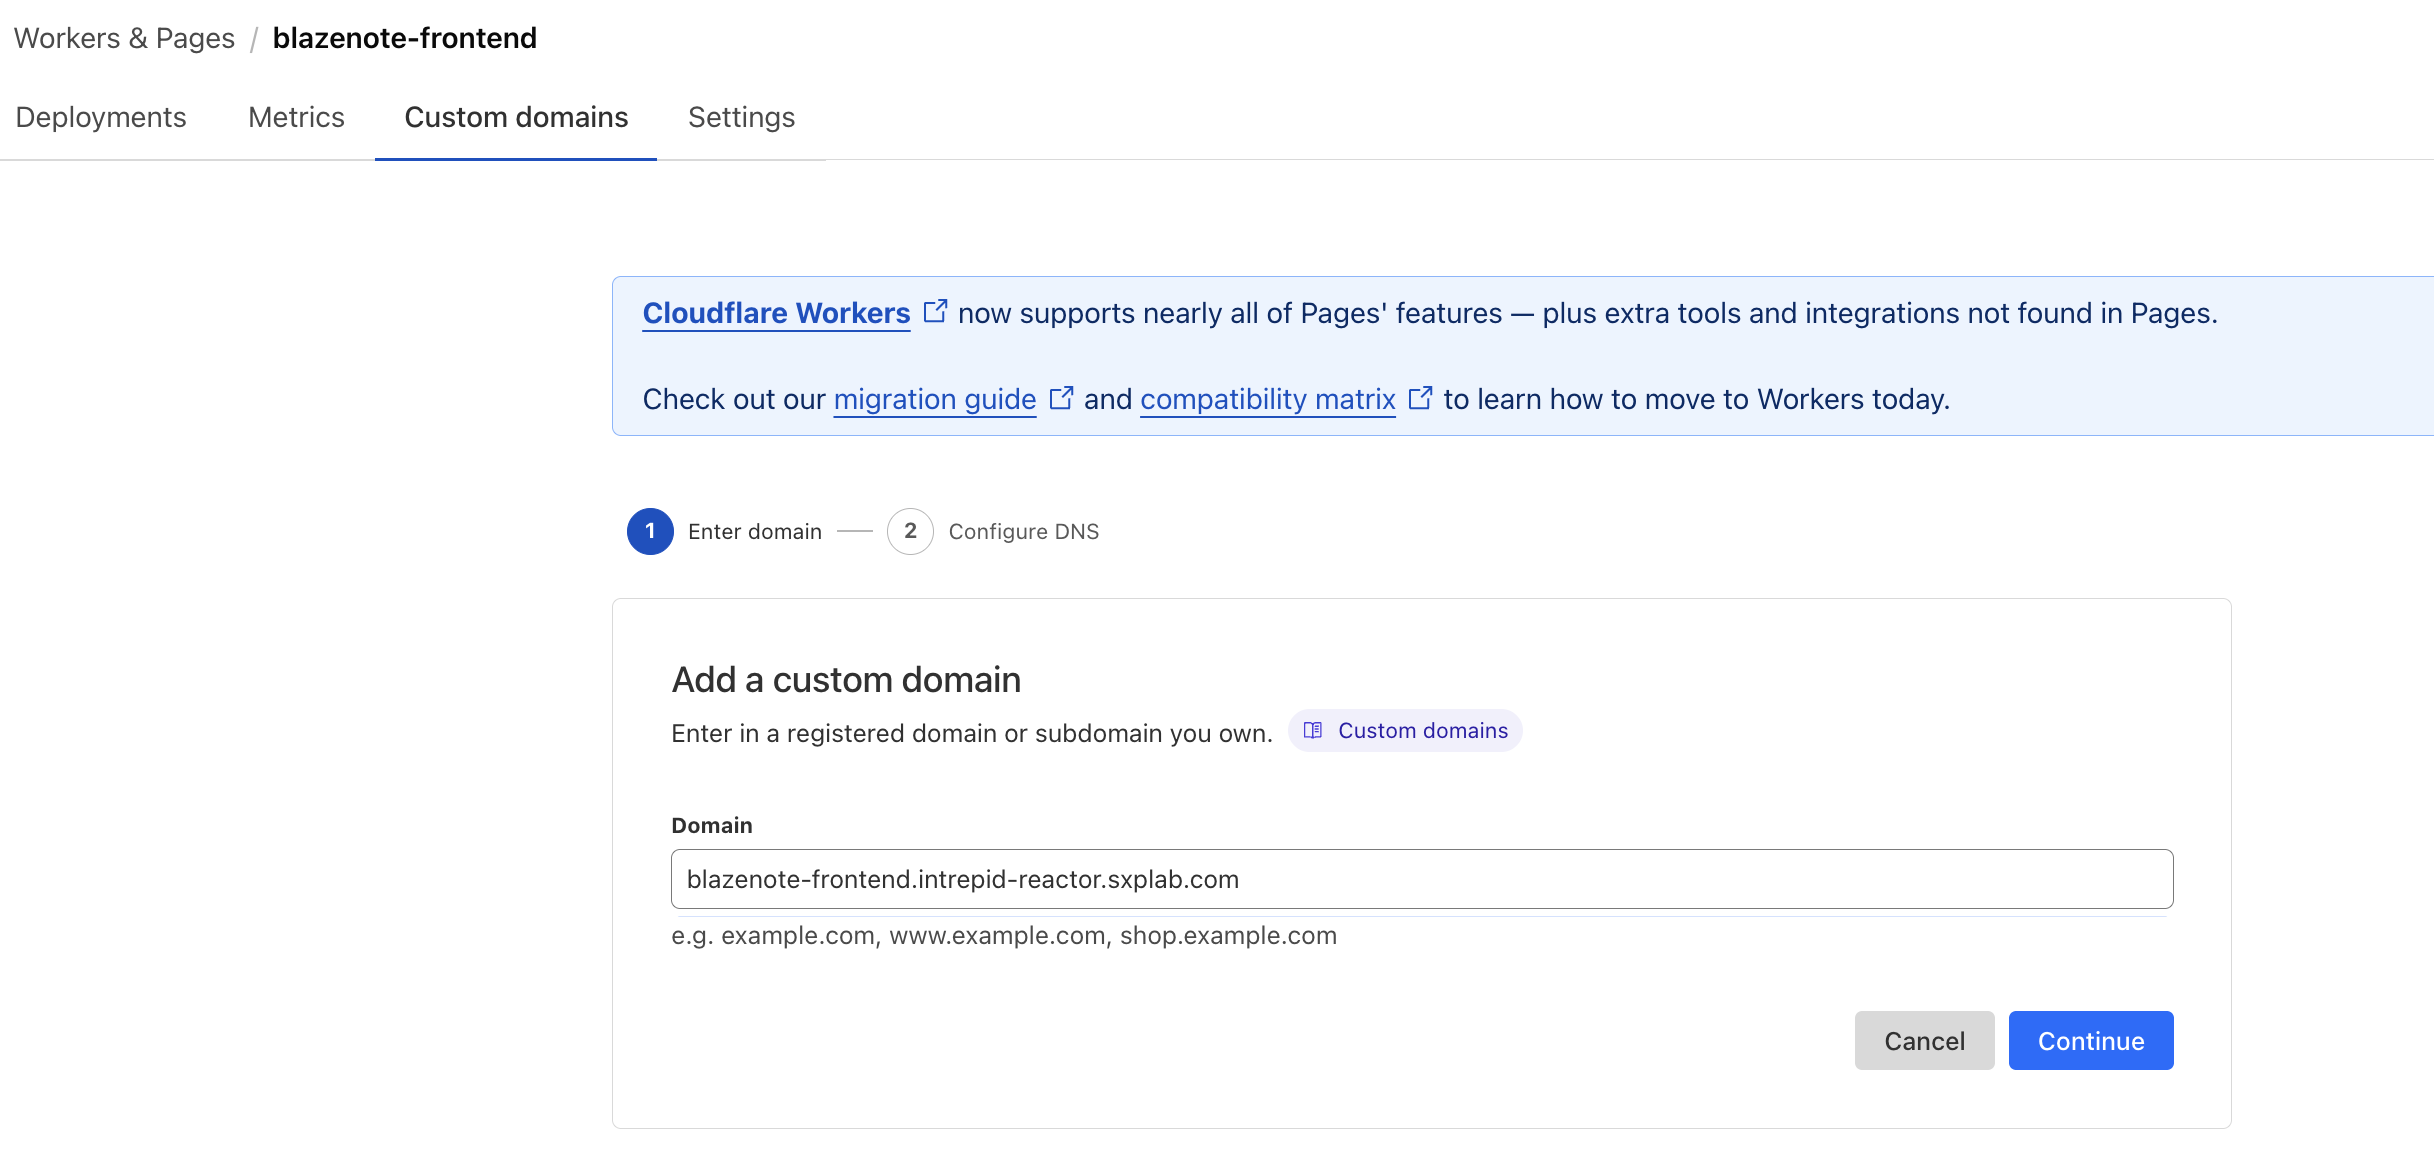Click the Custom domains documentation badge
The width and height of the screenshot is (2434, 1150).
[x=1405, y=730]
